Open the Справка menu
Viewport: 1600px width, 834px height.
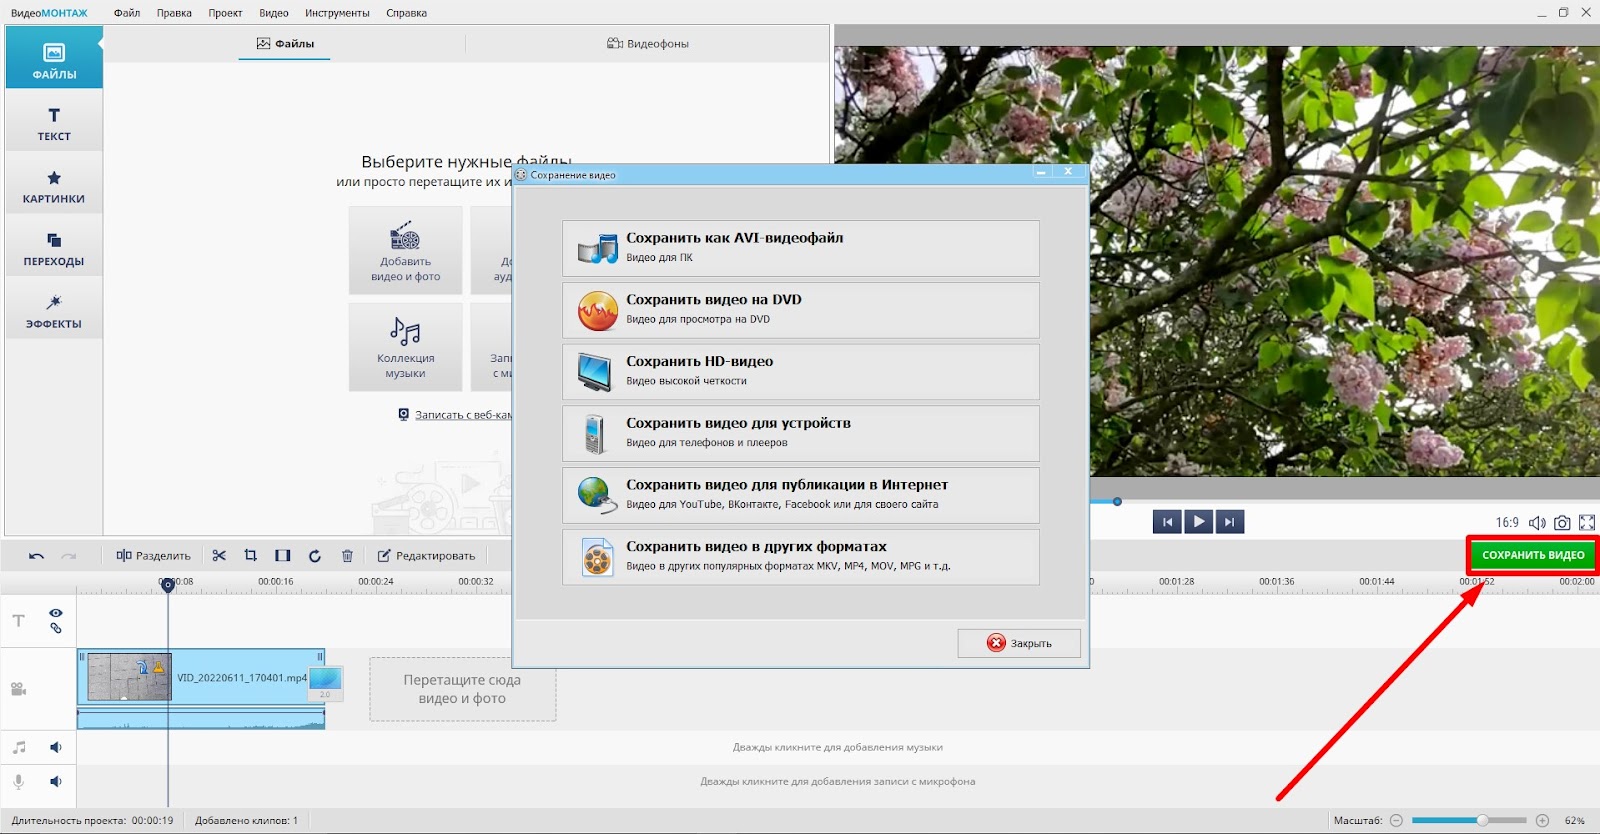[x=406, y=13]
